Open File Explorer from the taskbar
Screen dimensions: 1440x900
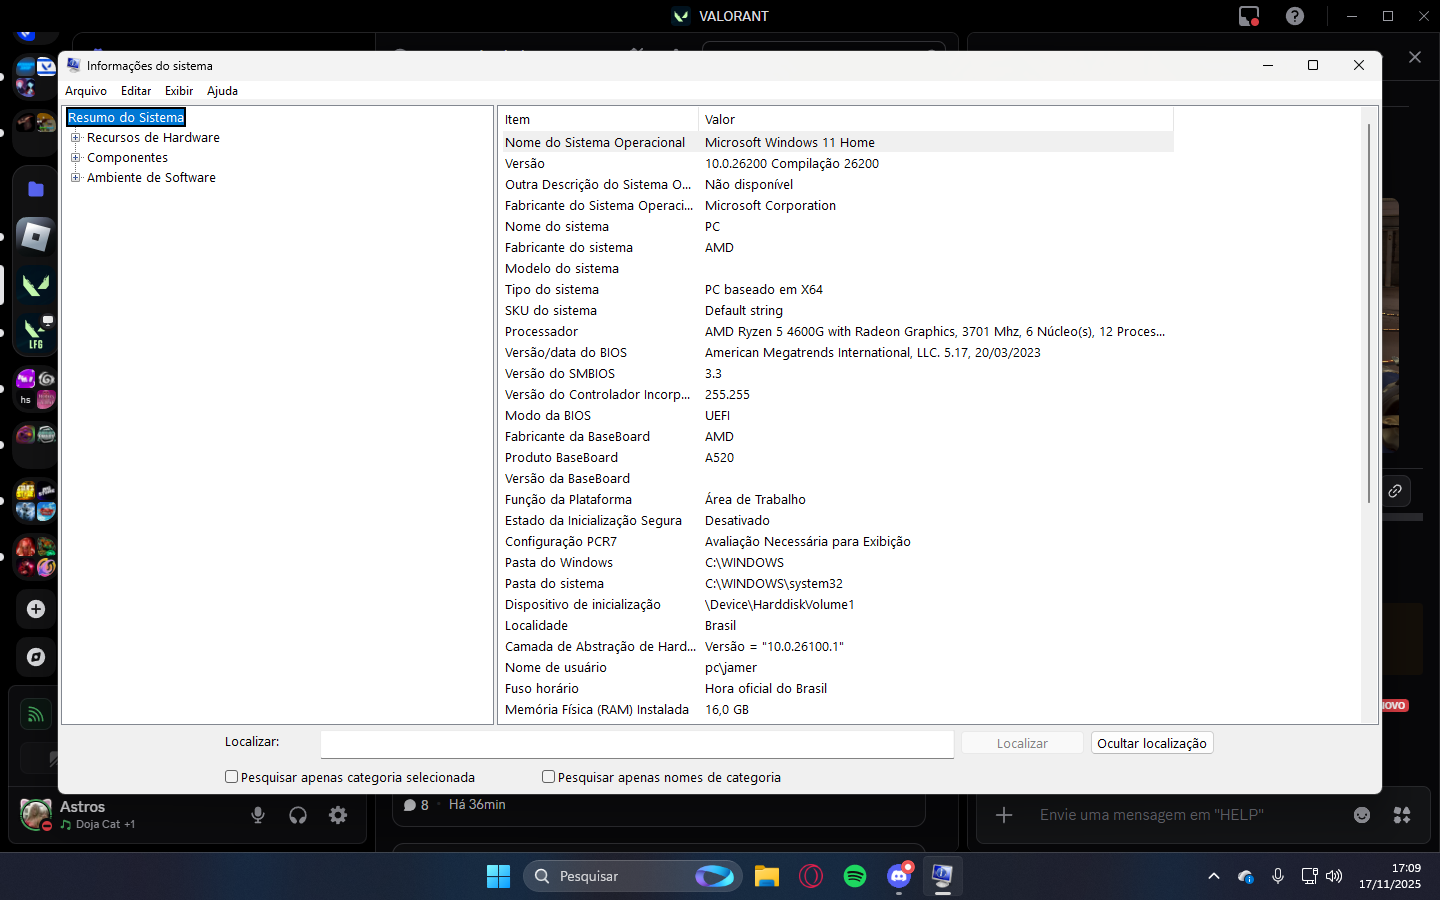tap(767, 876)
